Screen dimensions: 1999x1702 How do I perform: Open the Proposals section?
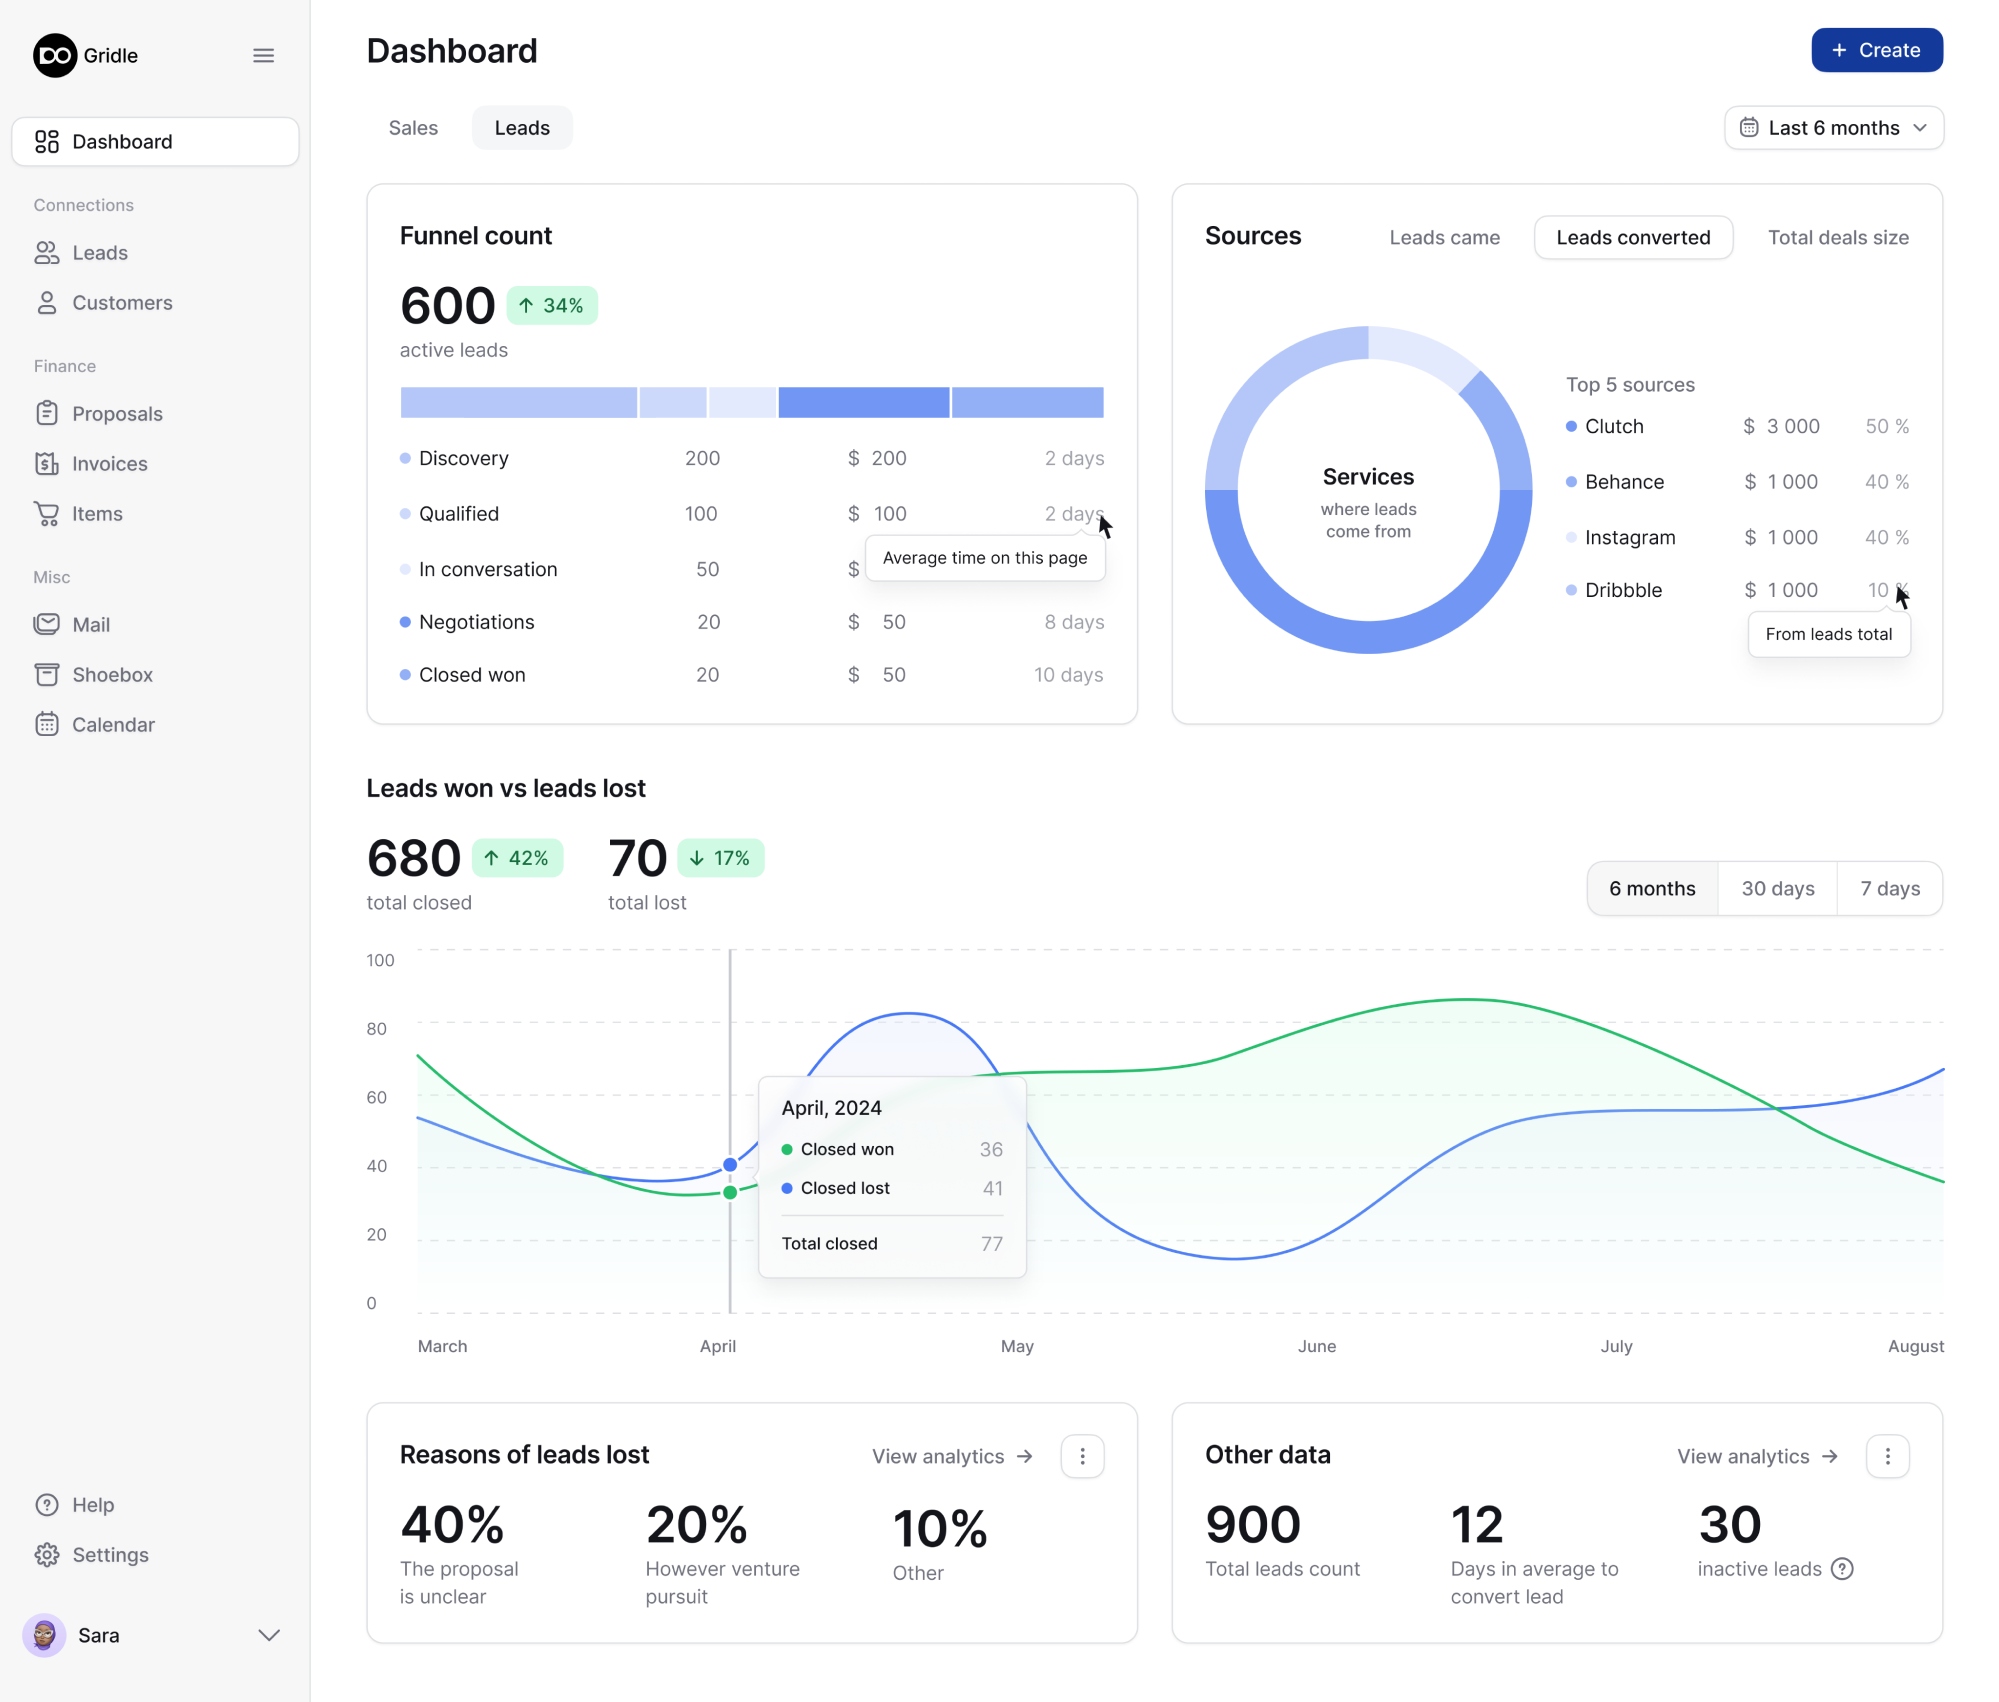[x=117, y=413]
